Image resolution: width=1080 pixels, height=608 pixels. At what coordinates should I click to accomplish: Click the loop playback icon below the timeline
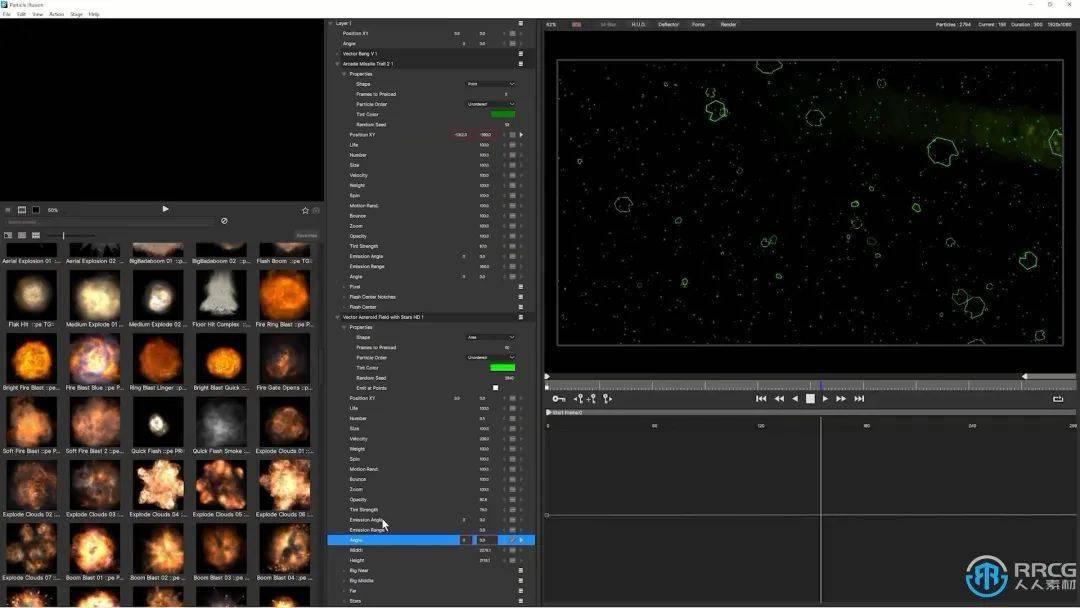point(1057,398)
